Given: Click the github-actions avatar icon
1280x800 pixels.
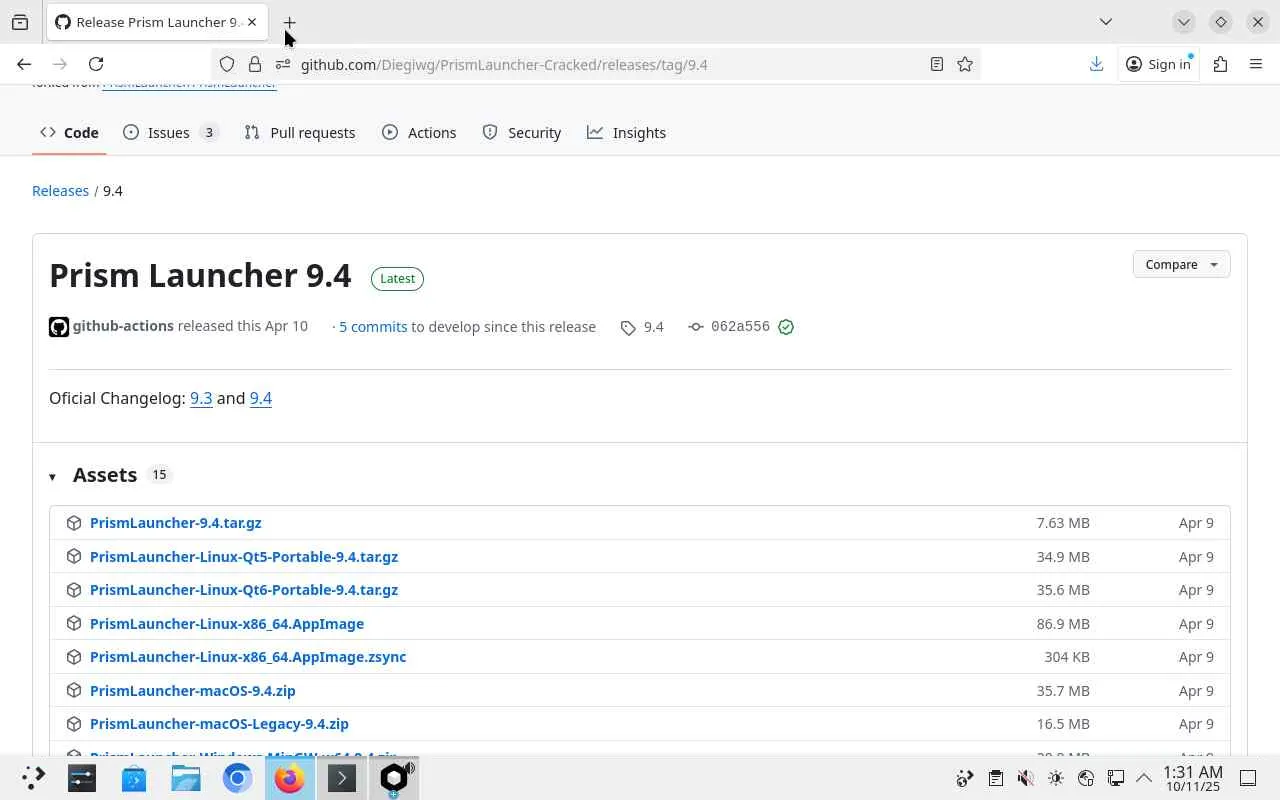Looking at the screenshot, I should coord(59,327).
